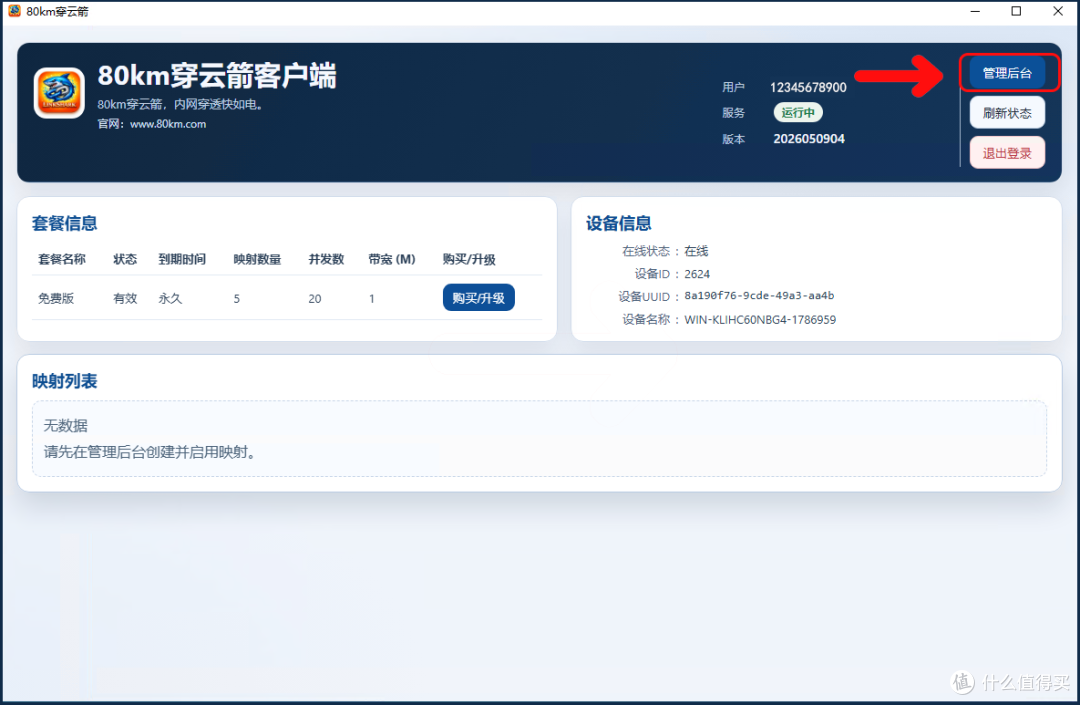Viewport: 1080px width, 705px height.
Task: Click the 有效 status cell
Action: click(x=125, y=298)
